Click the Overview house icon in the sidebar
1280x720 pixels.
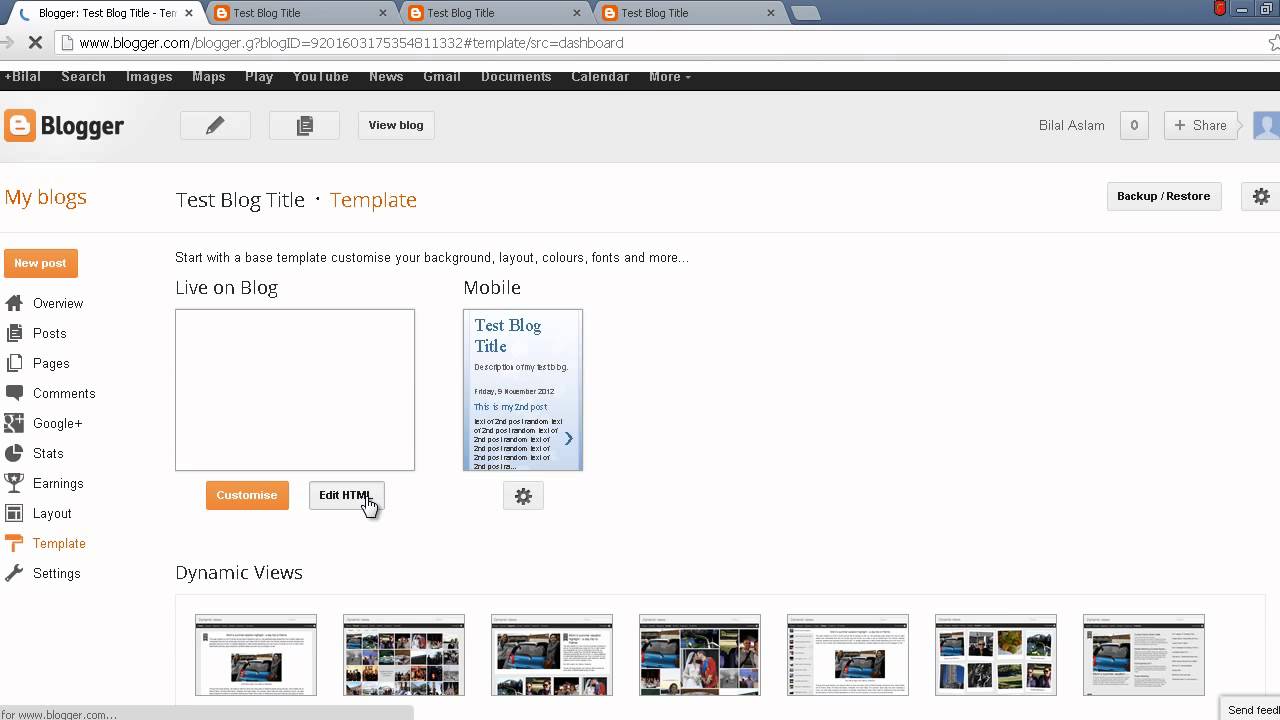click(14, 303)
